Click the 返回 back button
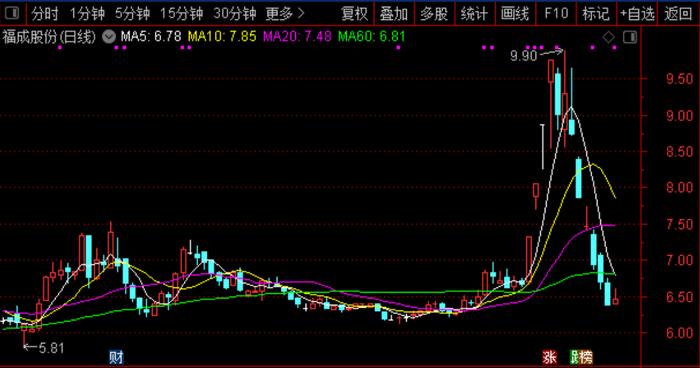This screenshot has height=368, width=700. [678, 14]
